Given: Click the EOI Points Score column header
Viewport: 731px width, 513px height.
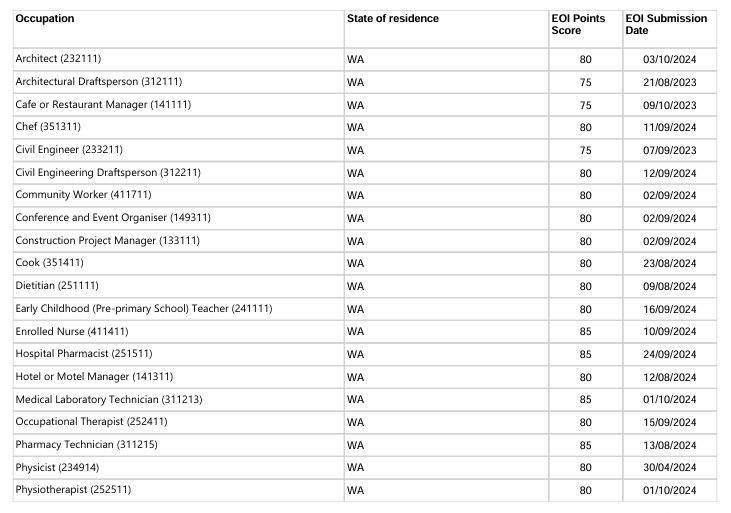Looking at the screenshot, I should click(x=579, y=24).
